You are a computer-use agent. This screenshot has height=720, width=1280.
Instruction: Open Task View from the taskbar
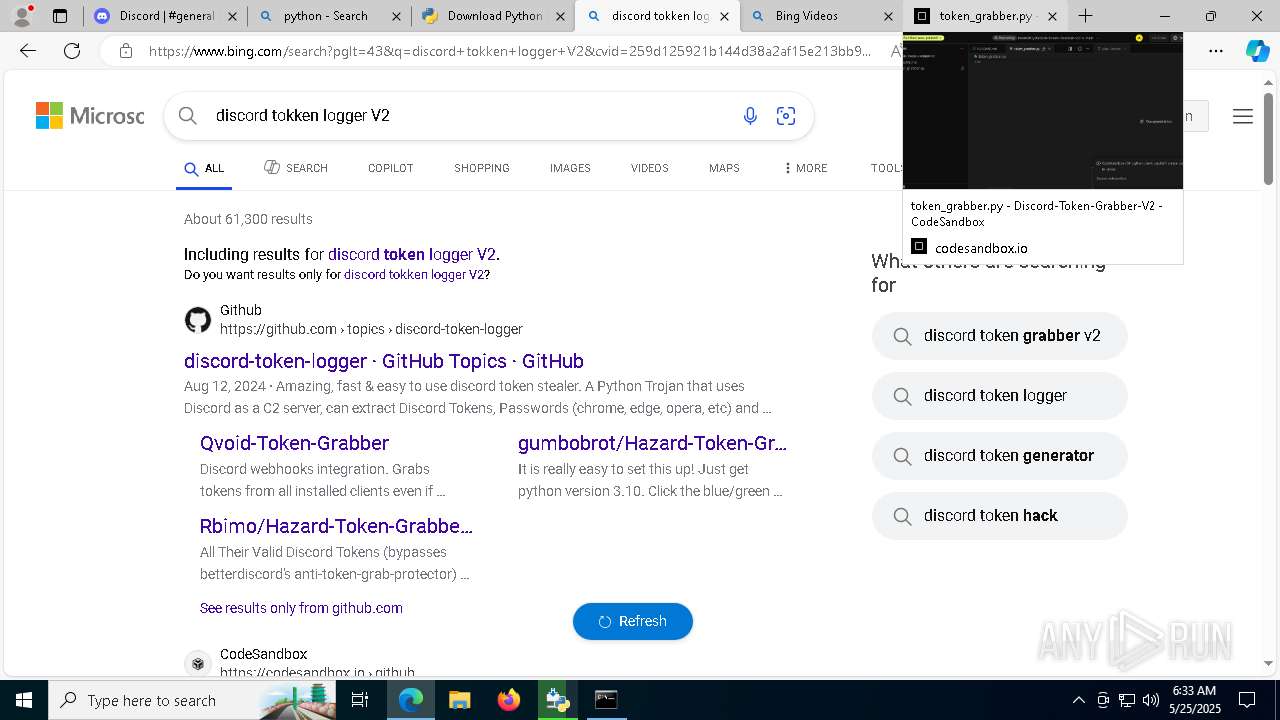tap(360, 700)
